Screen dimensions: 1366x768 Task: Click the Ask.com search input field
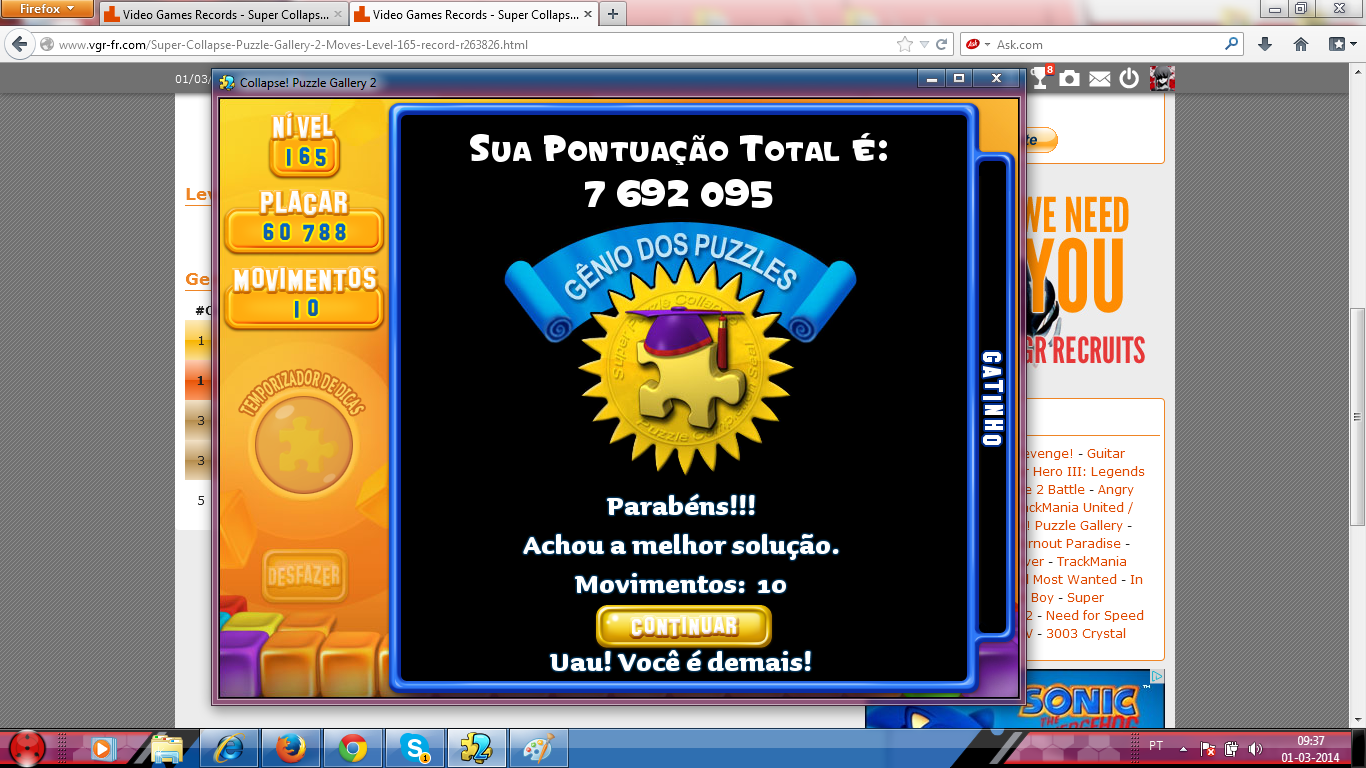(x=1105, y=44)
